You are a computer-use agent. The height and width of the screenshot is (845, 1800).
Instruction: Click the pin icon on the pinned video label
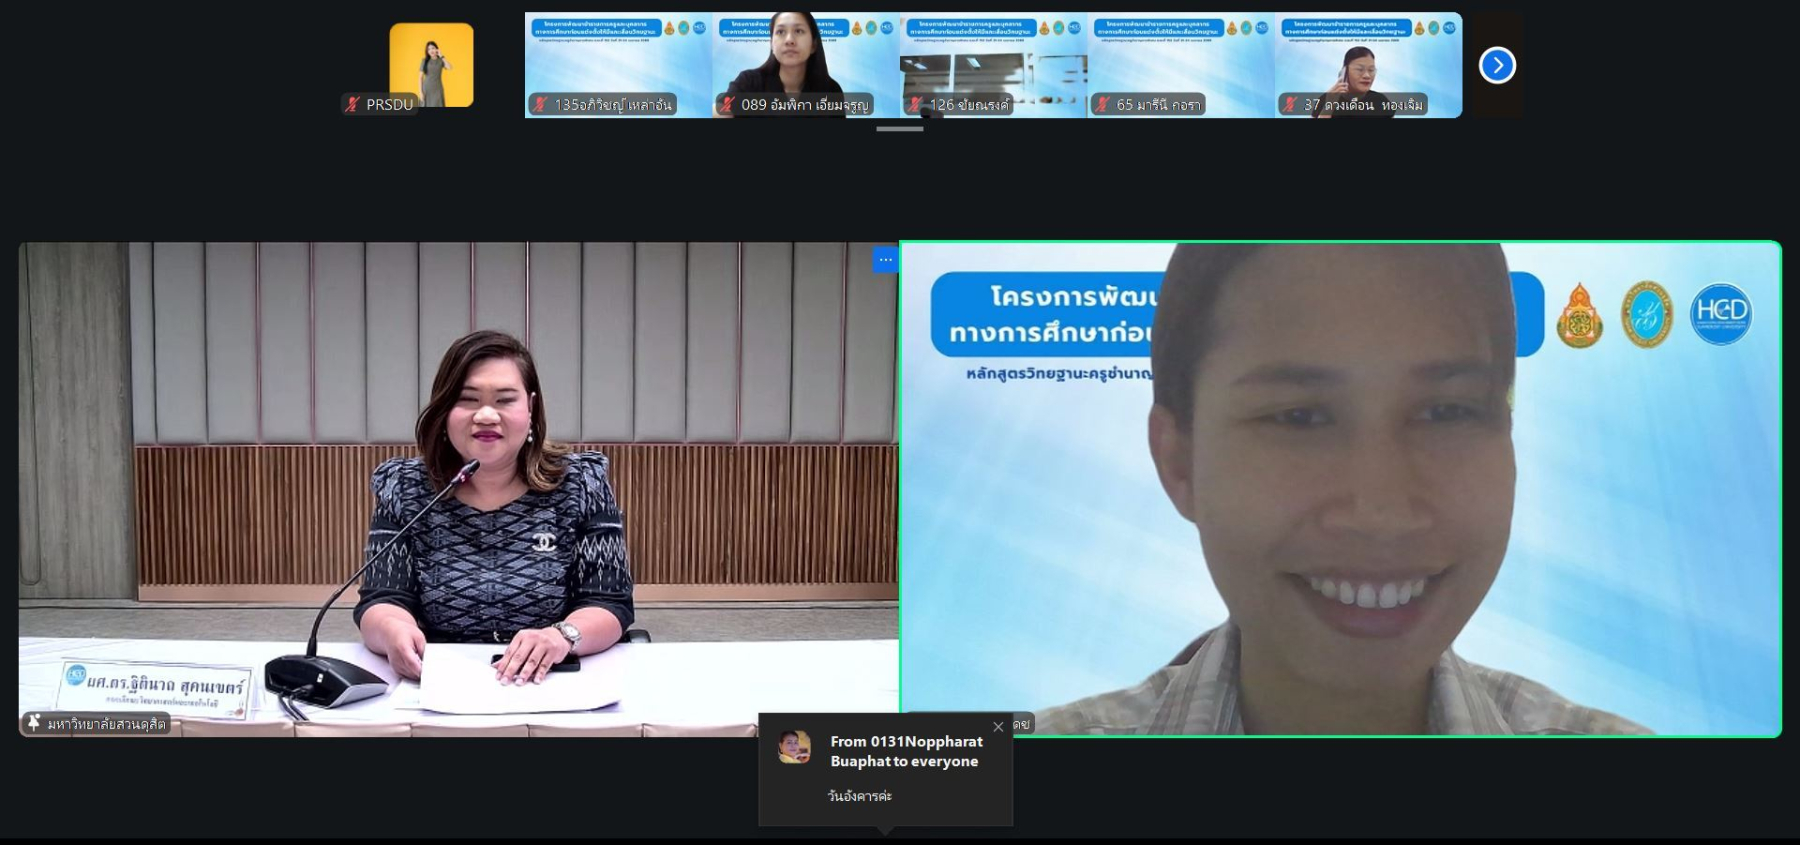coord(34,723)
